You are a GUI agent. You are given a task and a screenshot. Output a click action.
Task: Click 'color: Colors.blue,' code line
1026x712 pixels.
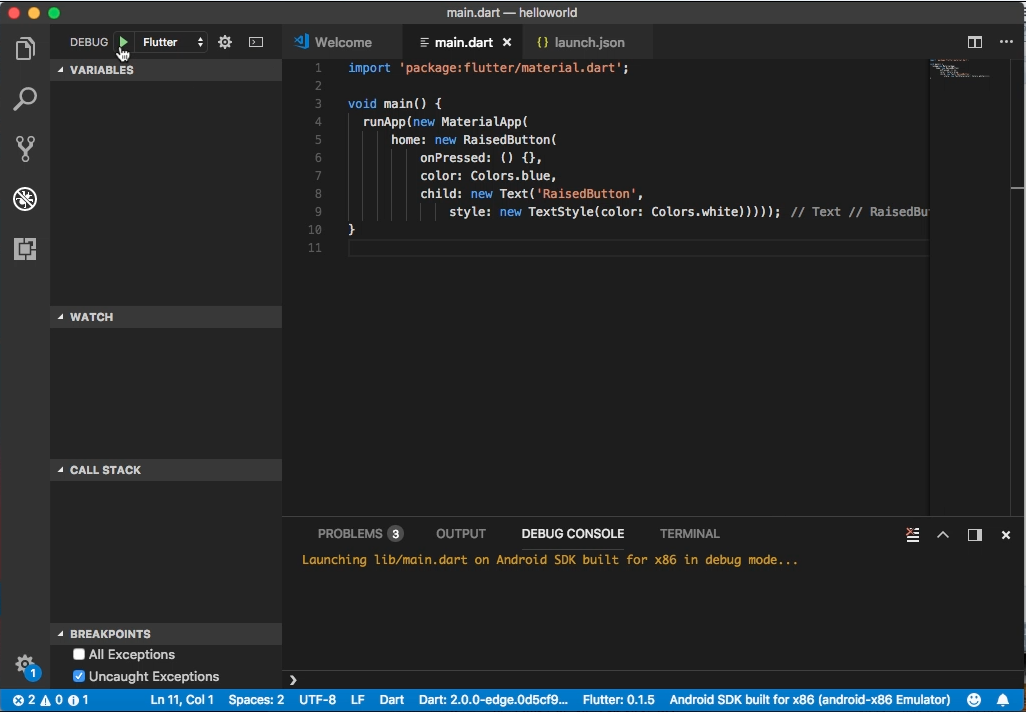coord(488,175)
